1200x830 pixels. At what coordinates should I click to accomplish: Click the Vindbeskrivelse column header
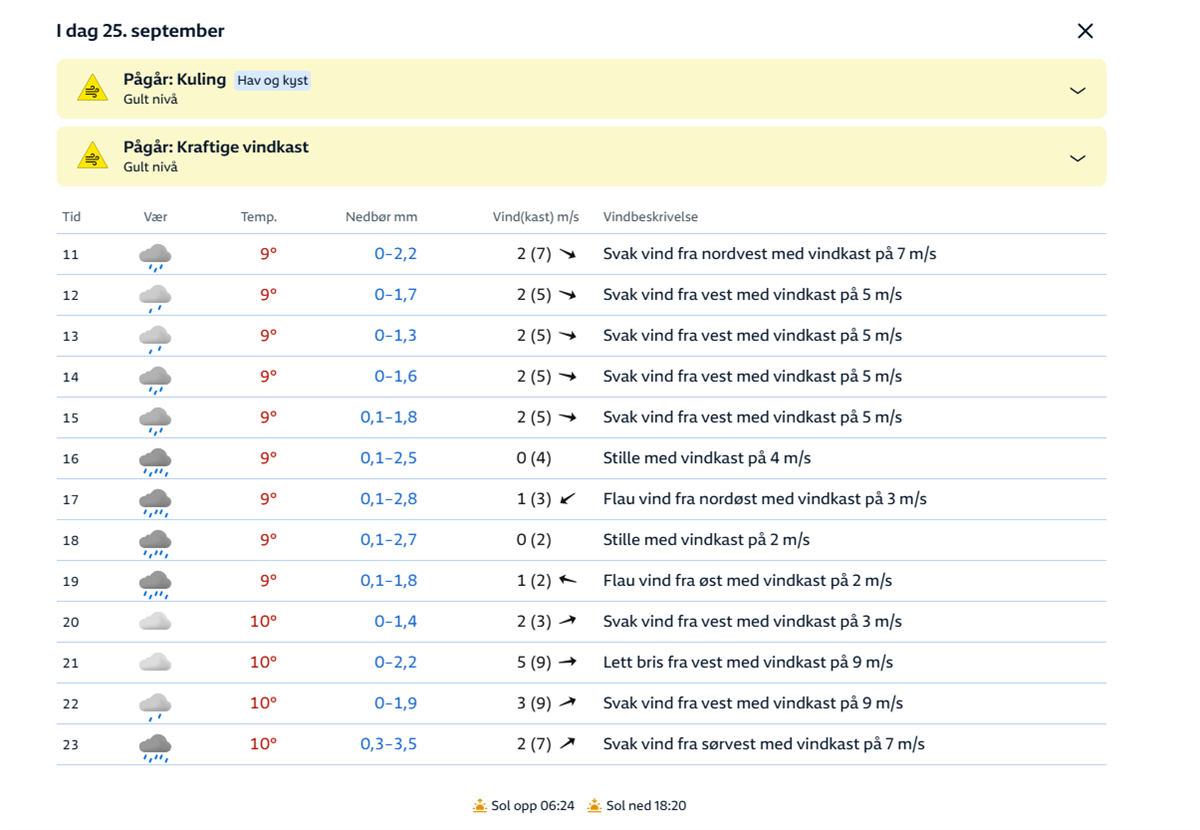pos(650,217)
